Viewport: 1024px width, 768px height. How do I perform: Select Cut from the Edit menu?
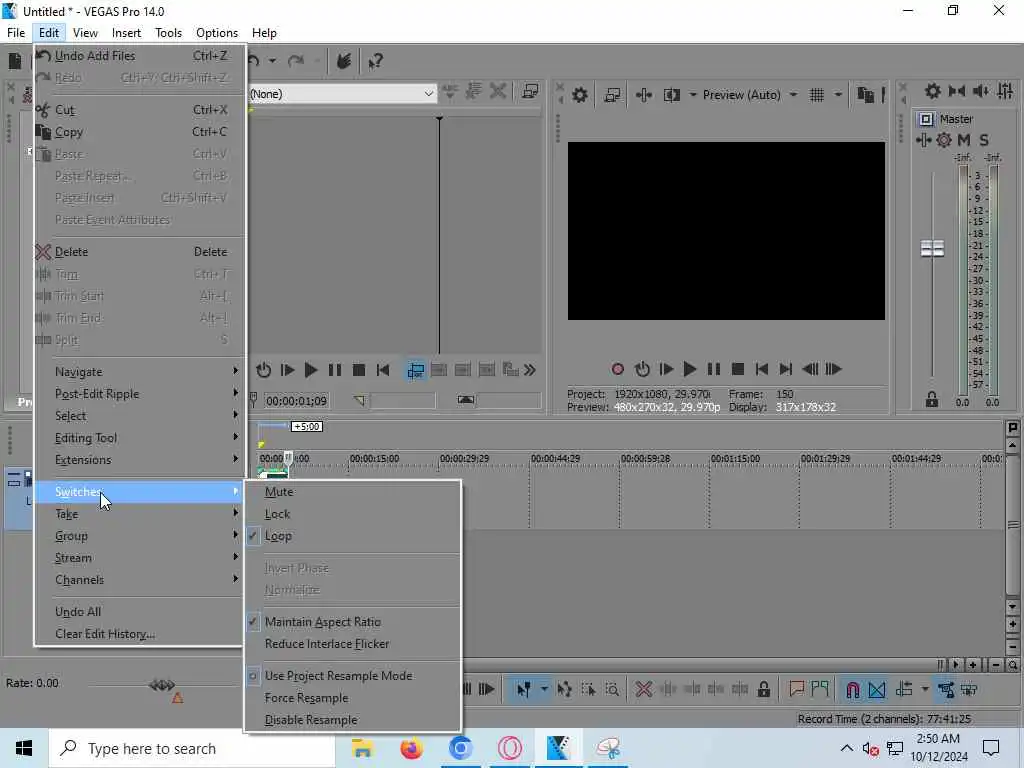(x=139, y=110)
